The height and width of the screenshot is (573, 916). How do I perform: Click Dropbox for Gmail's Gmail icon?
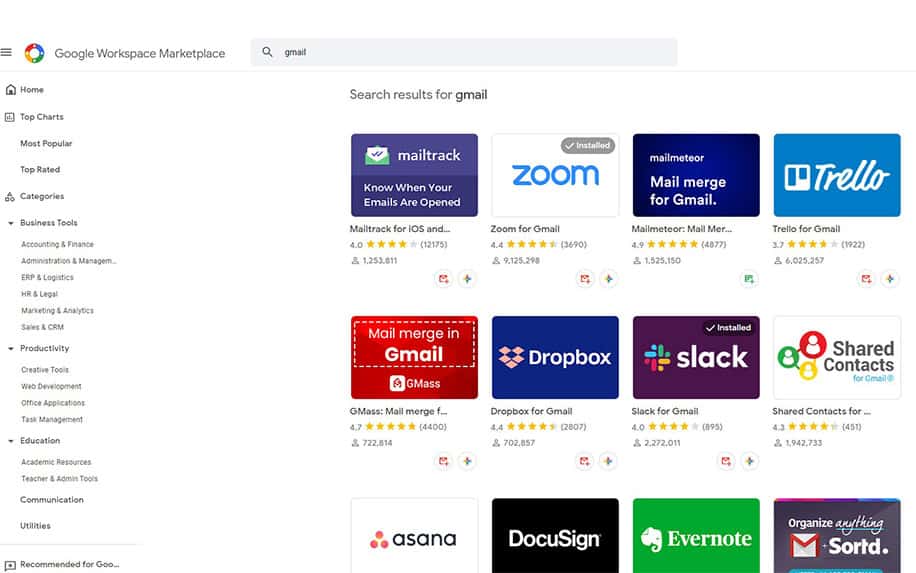click(x=585, y=461)
